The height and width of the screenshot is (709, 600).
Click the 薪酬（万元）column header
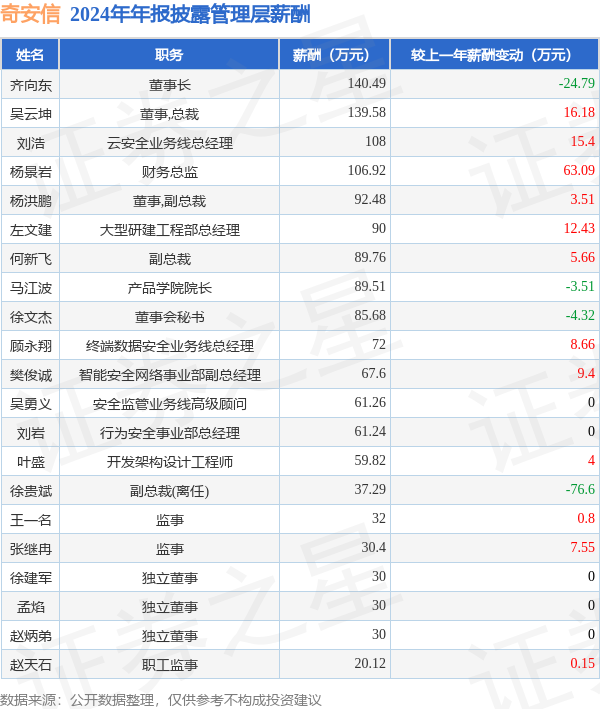335,55
